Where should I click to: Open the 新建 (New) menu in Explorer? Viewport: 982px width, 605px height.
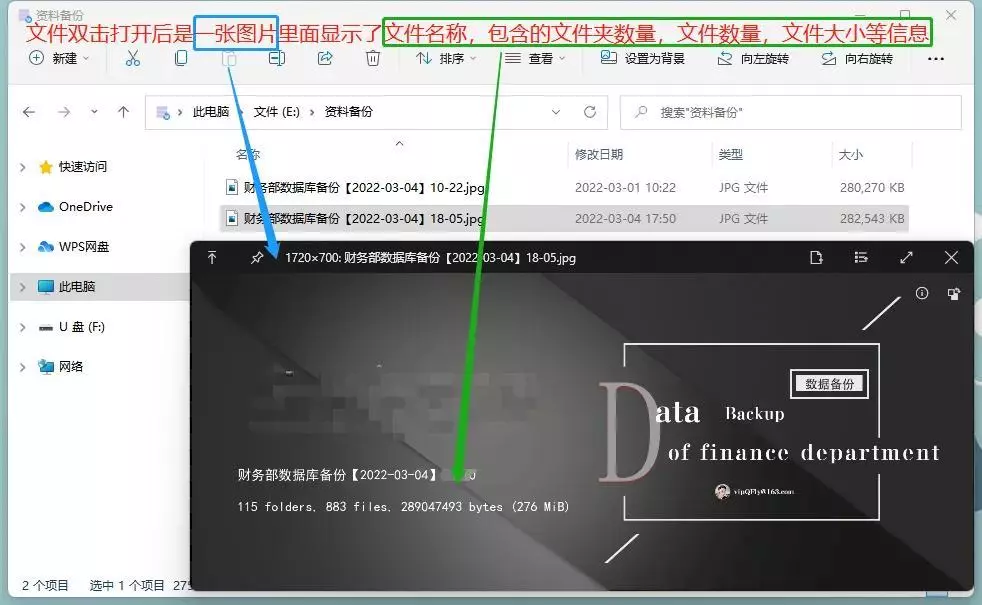click(x=59, y=58)
